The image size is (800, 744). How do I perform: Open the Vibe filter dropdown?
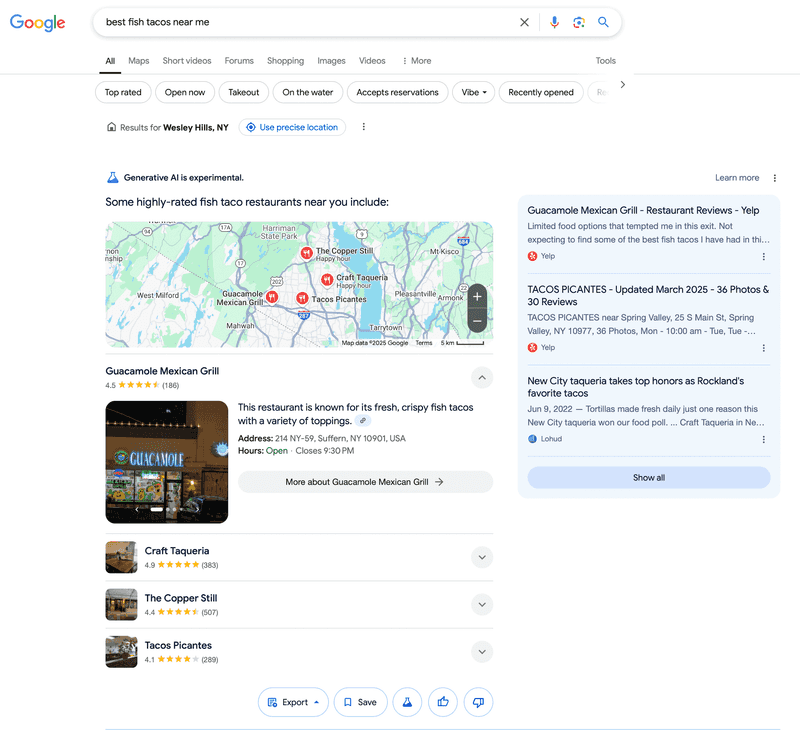tap(473, 92)
